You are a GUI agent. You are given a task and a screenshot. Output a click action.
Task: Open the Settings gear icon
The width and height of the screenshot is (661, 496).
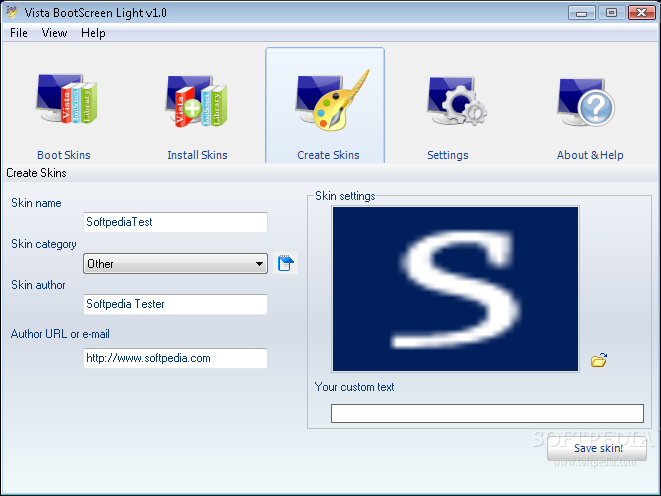(457, 101)
